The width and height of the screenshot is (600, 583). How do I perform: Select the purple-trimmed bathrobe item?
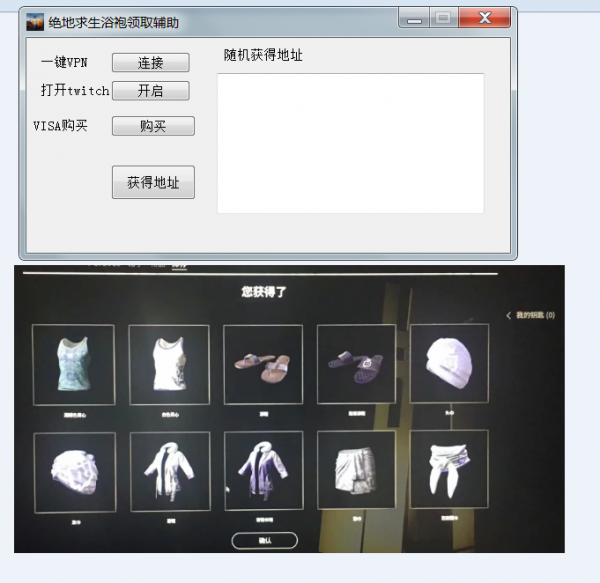(264, 471)
